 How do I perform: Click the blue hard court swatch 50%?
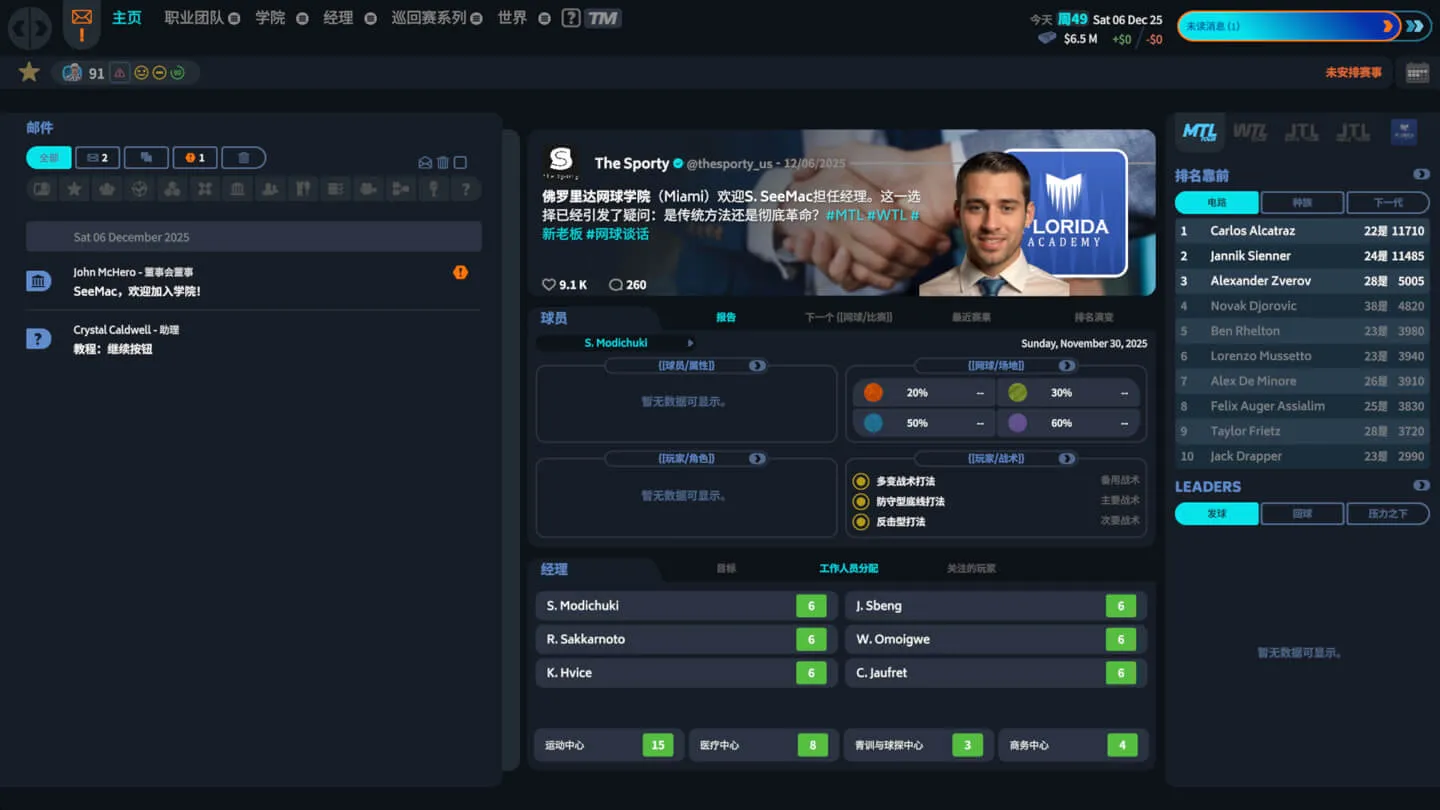873,423
